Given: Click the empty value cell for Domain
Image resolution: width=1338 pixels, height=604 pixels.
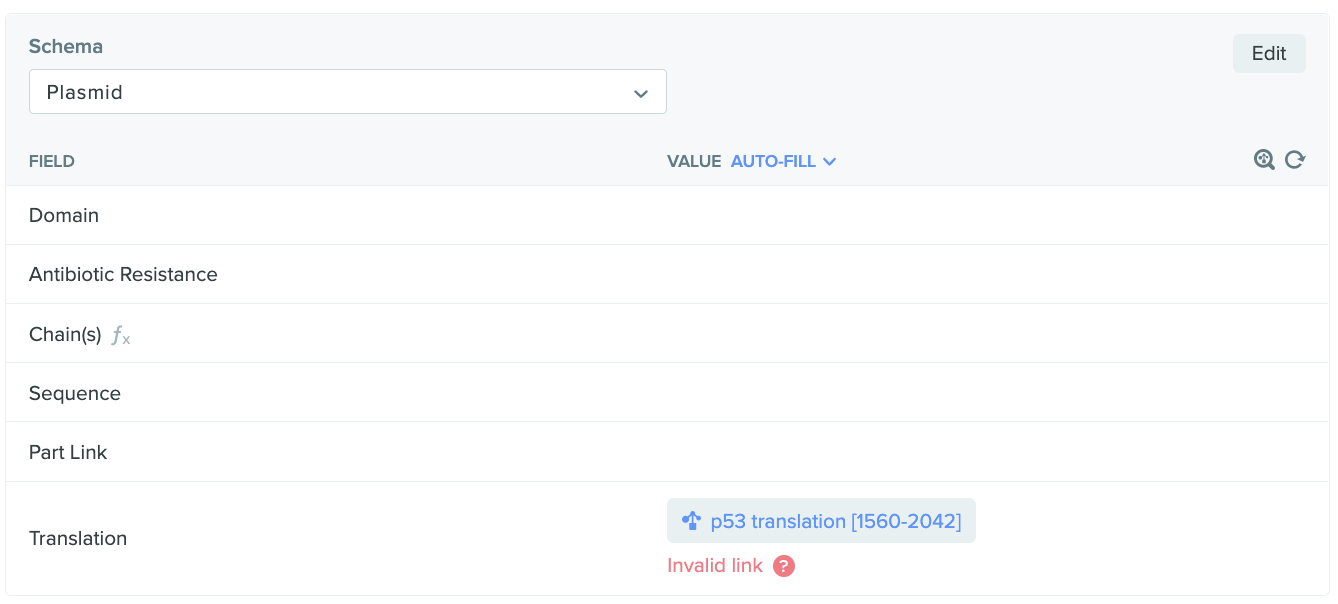Looking at the screenshot, I should 985,215.
